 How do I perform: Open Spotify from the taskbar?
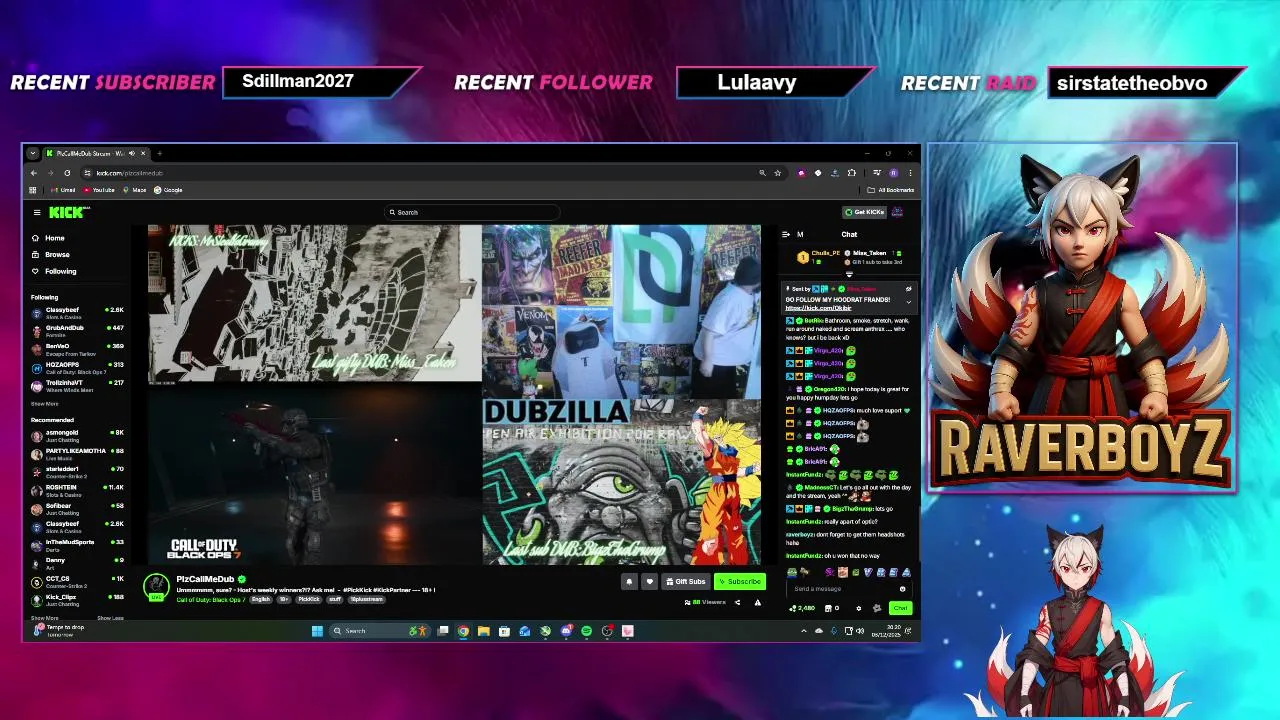pos(586,631)
